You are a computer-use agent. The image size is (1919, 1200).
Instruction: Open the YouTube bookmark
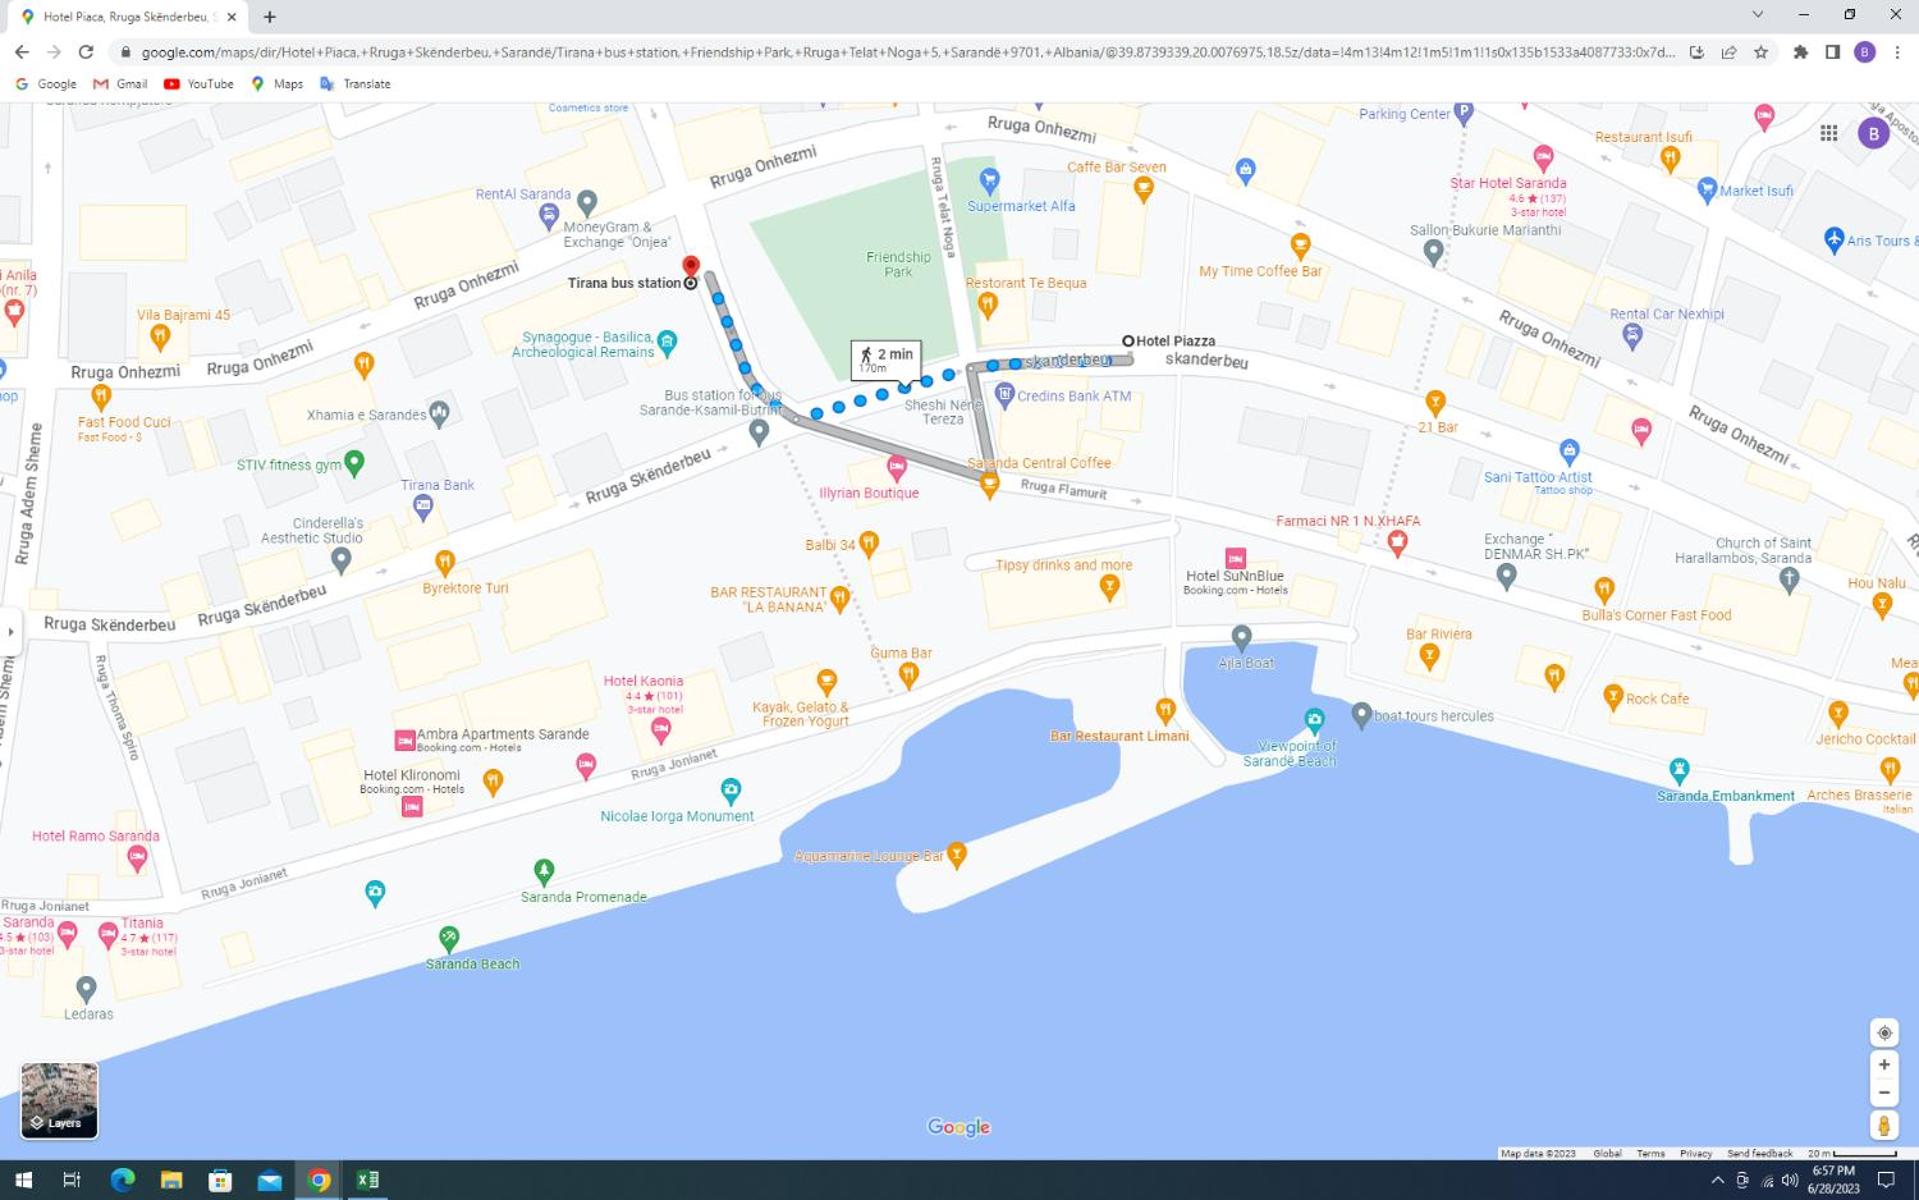199,84
